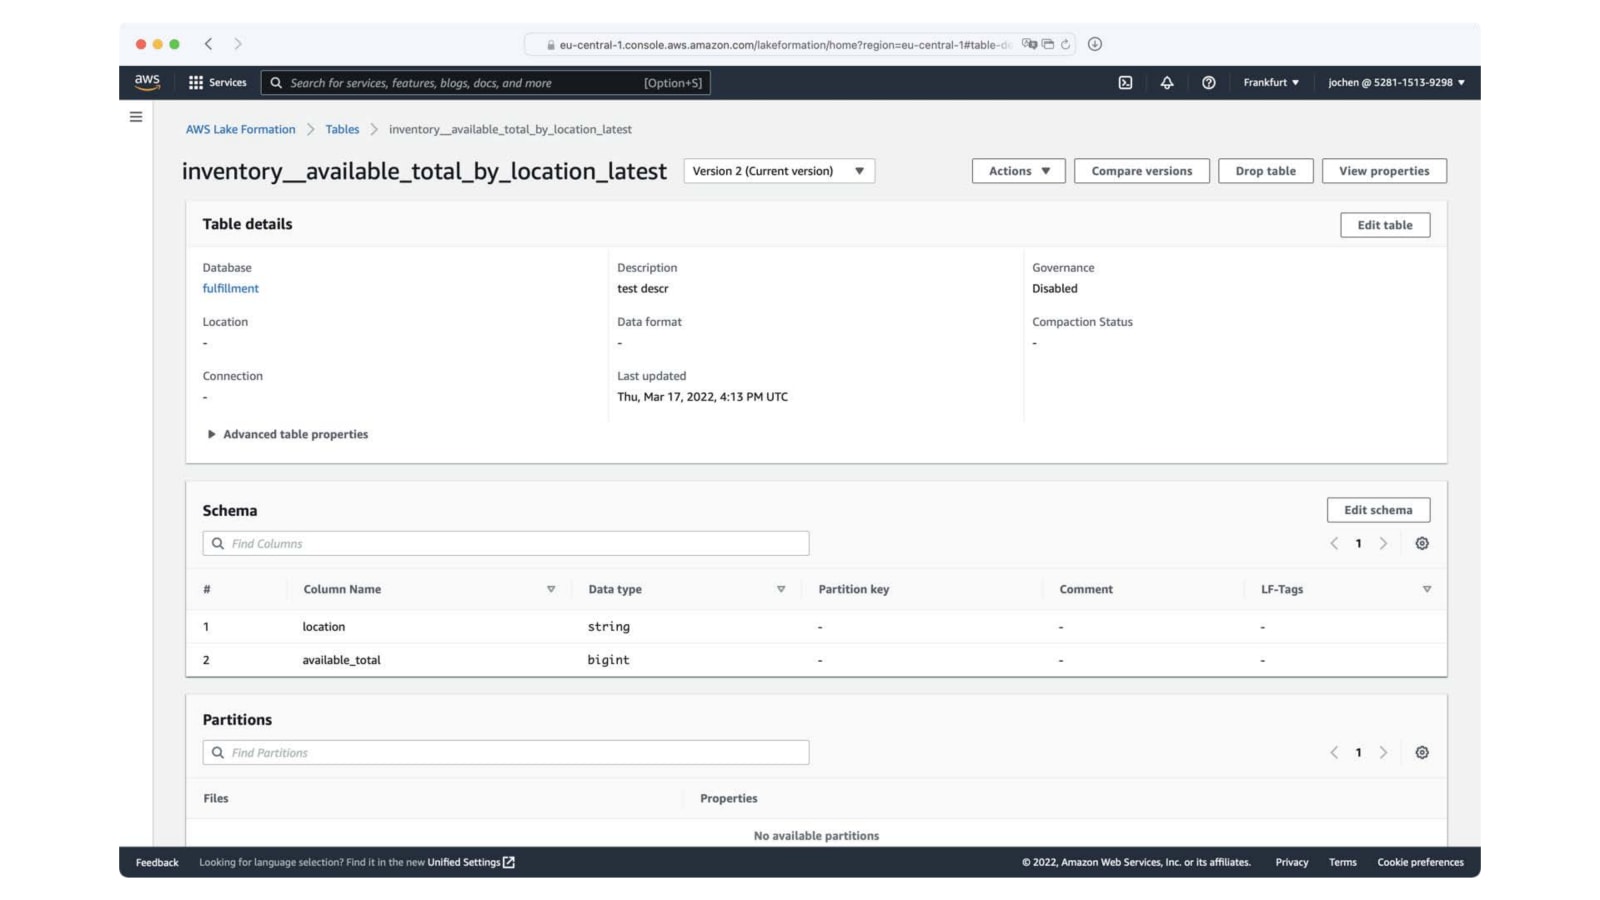Screen dimensions: 1600x900
Task: Open Unified Settings link in footer
Action: [x=471, y=863]
